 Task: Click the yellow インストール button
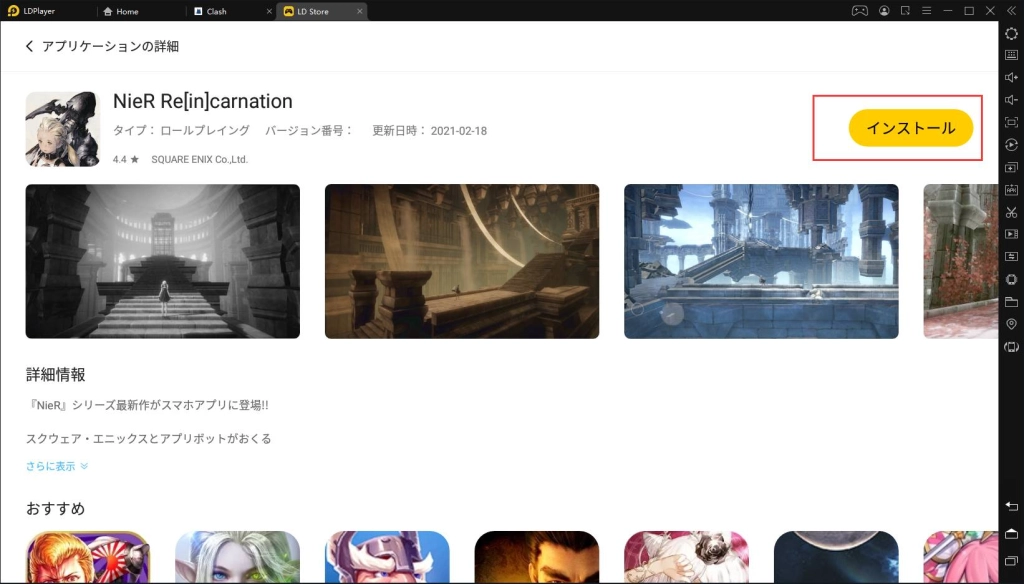(x=910, y=128)
